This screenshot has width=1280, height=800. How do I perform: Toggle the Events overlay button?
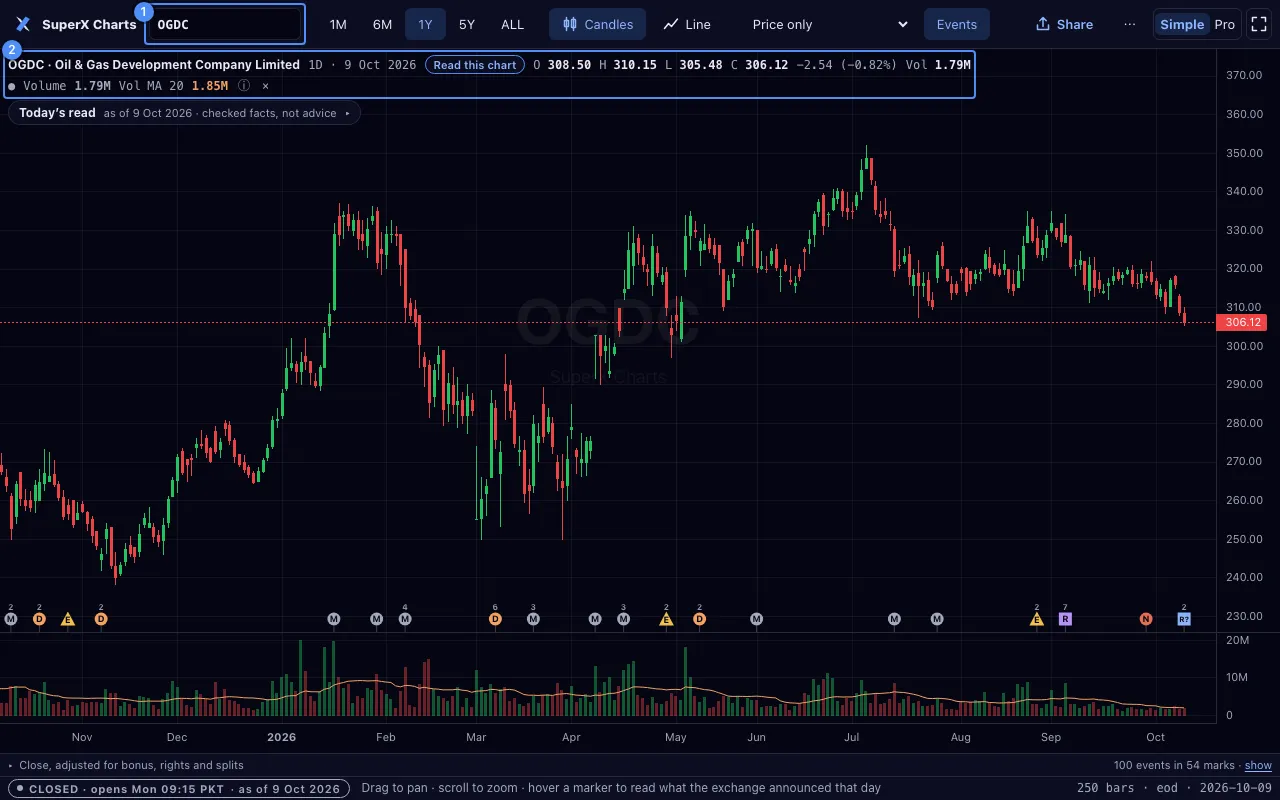pos(957,24)
